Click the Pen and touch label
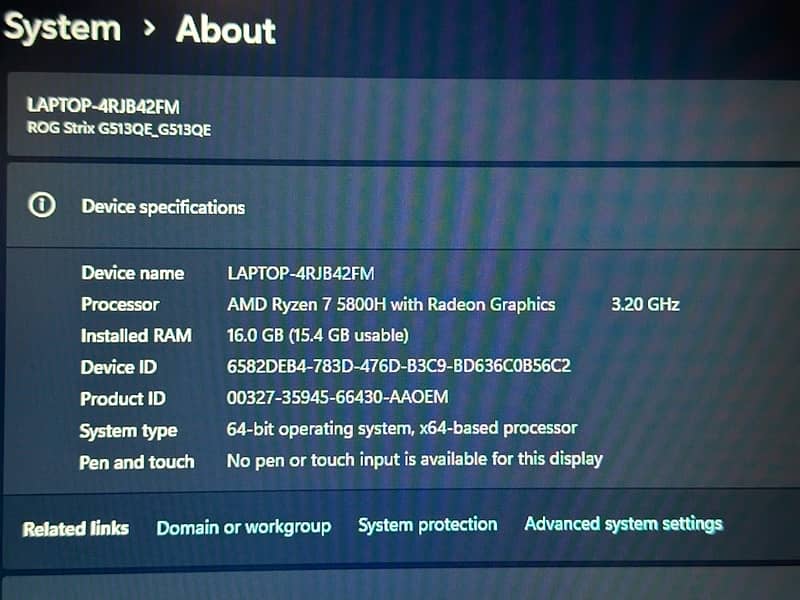Screen dimensions: 800x600 click(x=137, y=462)
